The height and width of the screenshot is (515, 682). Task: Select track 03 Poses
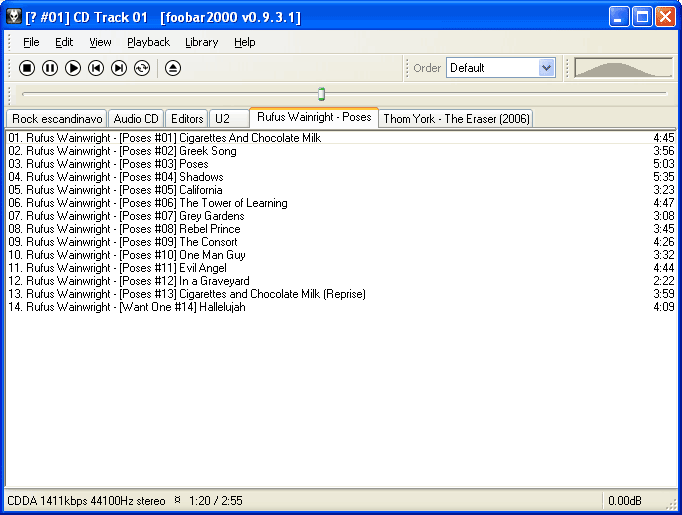(341, 164)
